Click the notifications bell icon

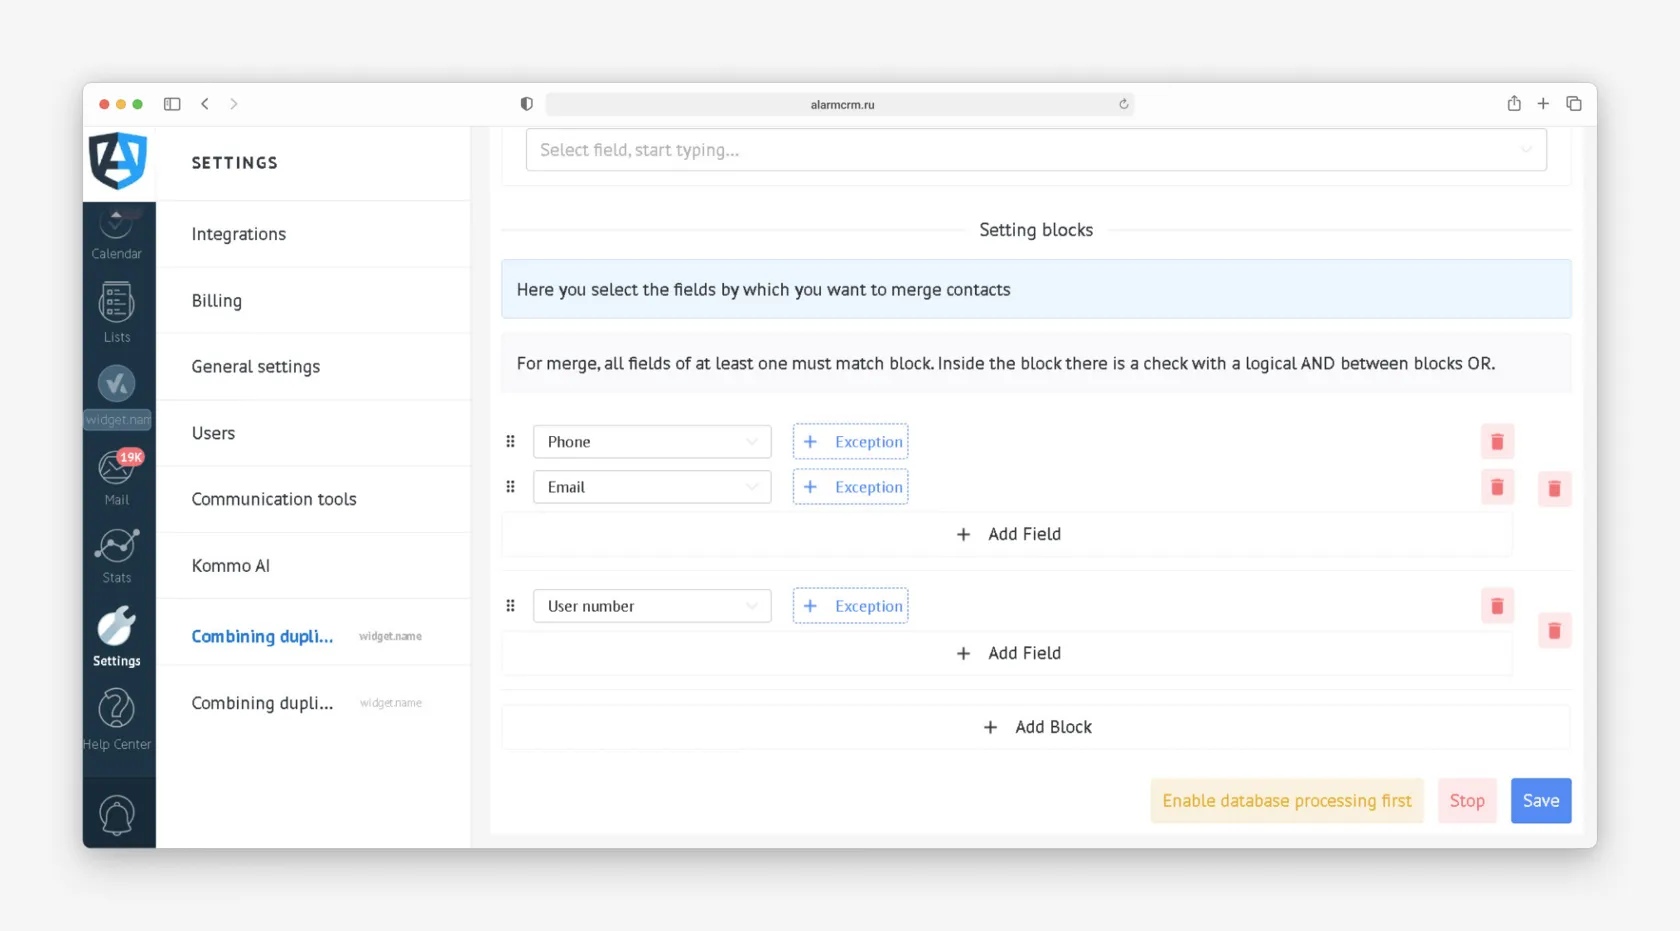(x=117, y=815)
